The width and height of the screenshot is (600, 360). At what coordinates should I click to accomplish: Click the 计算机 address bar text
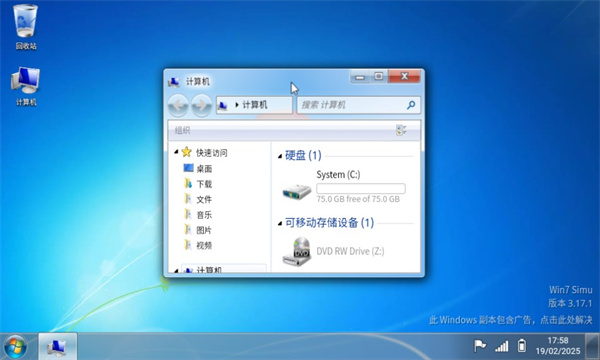pyautogui.click(x=255, y=105)
